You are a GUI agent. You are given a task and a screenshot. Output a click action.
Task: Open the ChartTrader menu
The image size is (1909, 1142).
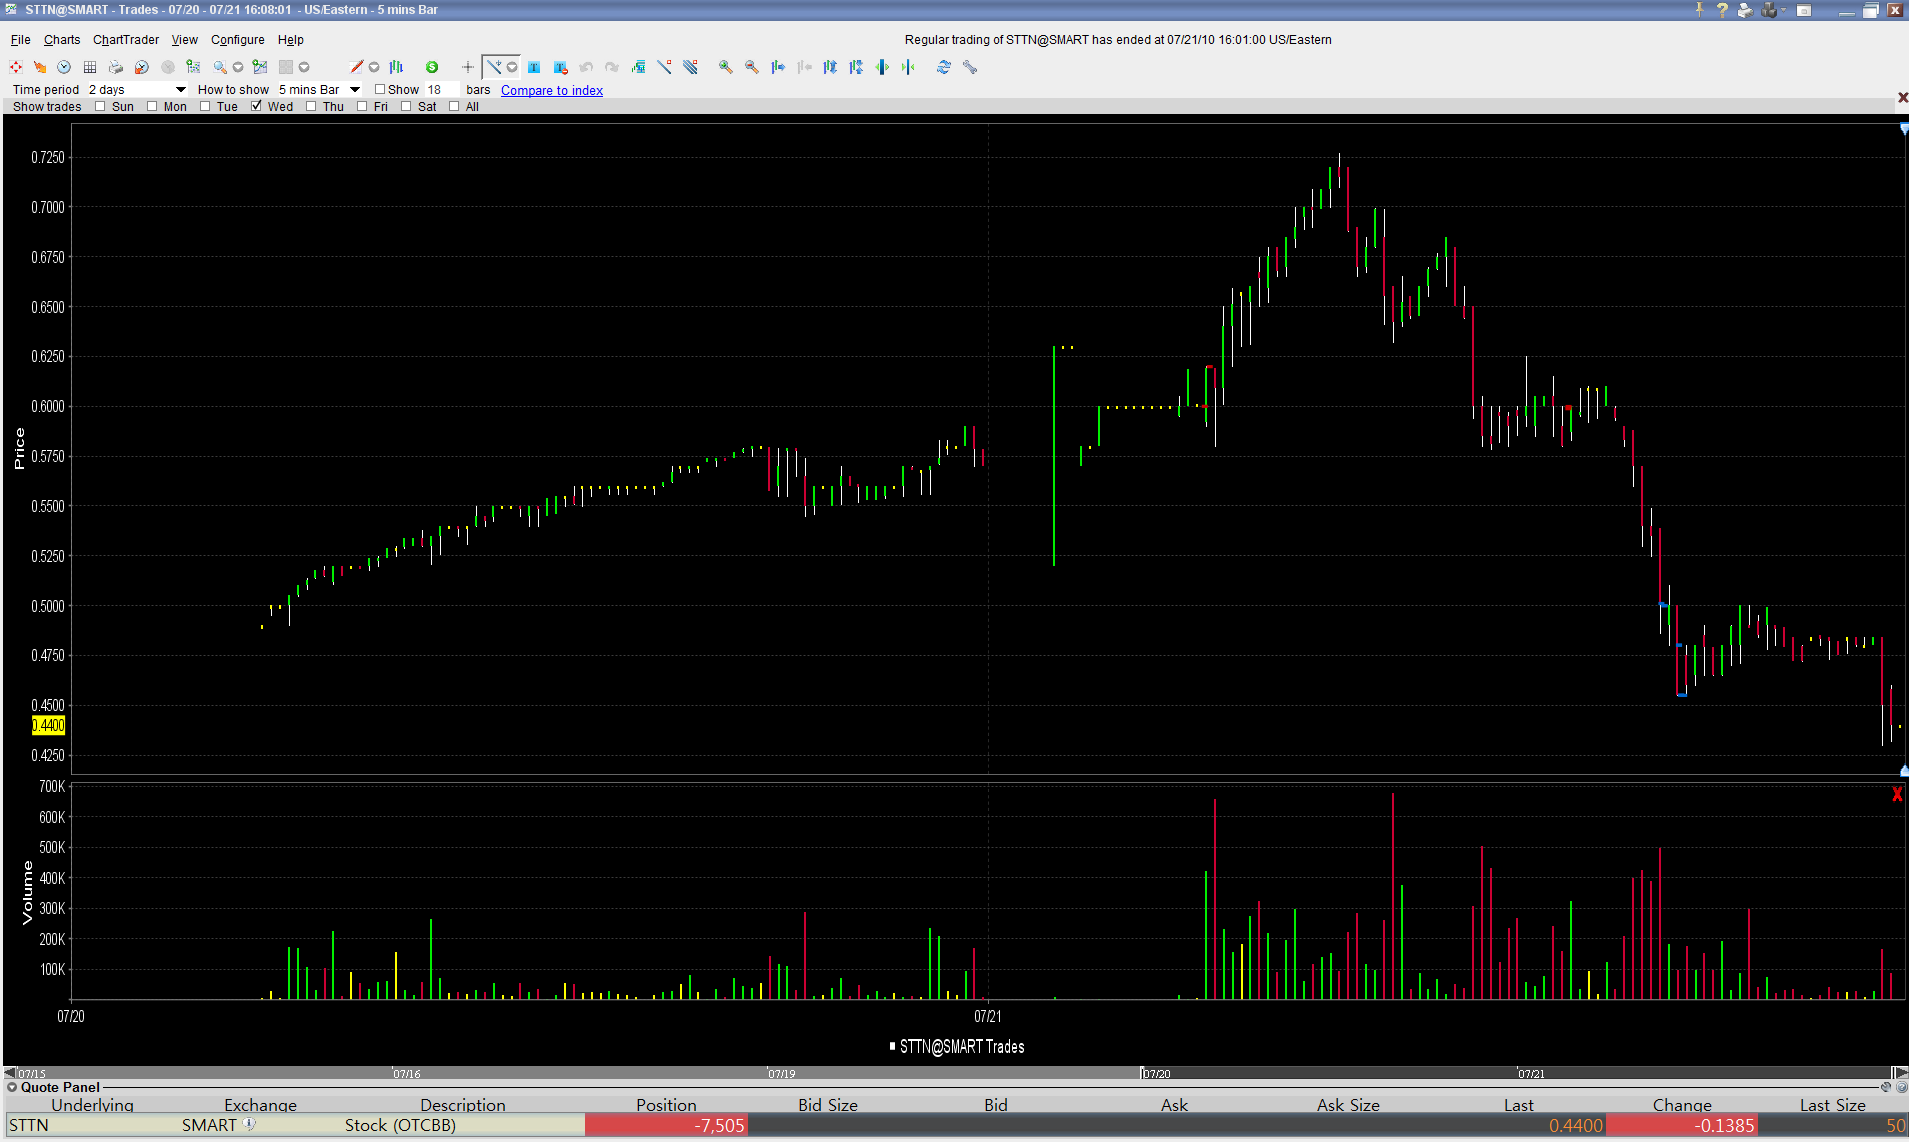pos(125,40)
